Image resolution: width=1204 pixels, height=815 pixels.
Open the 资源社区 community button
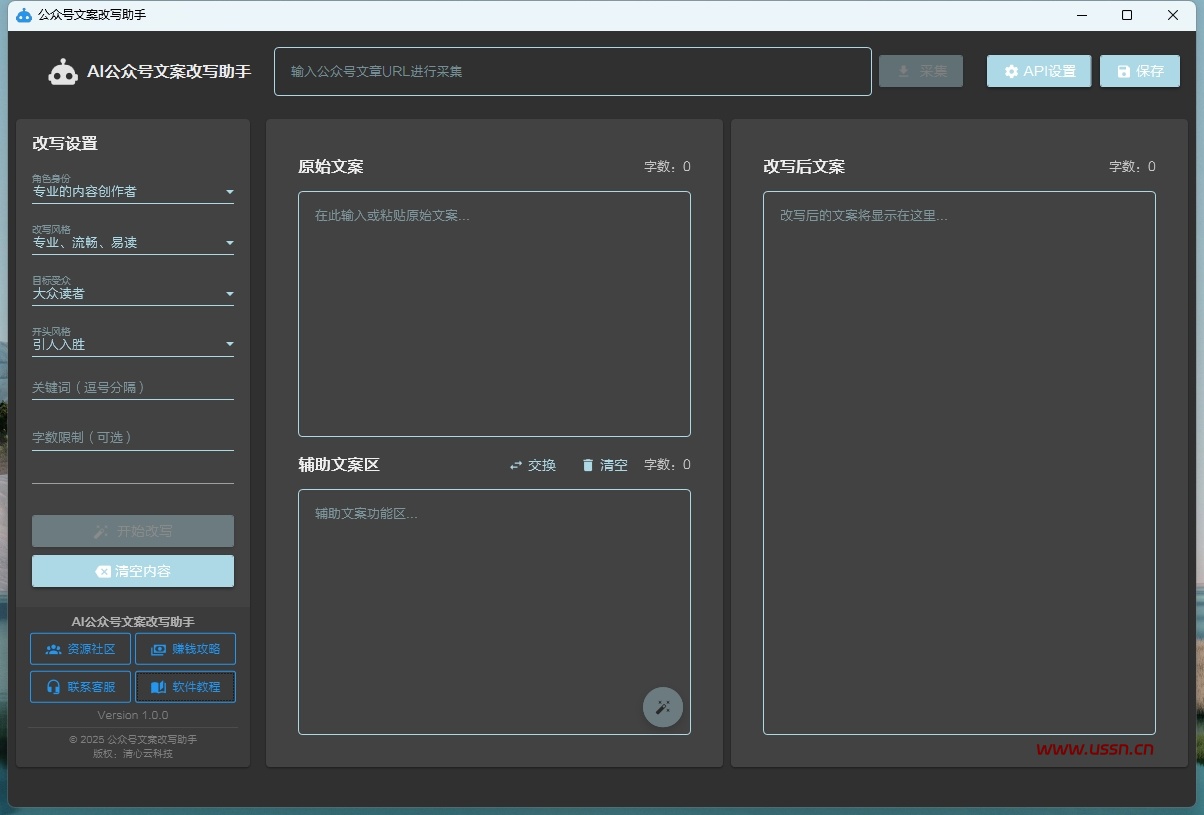click(x=81, y=649)
